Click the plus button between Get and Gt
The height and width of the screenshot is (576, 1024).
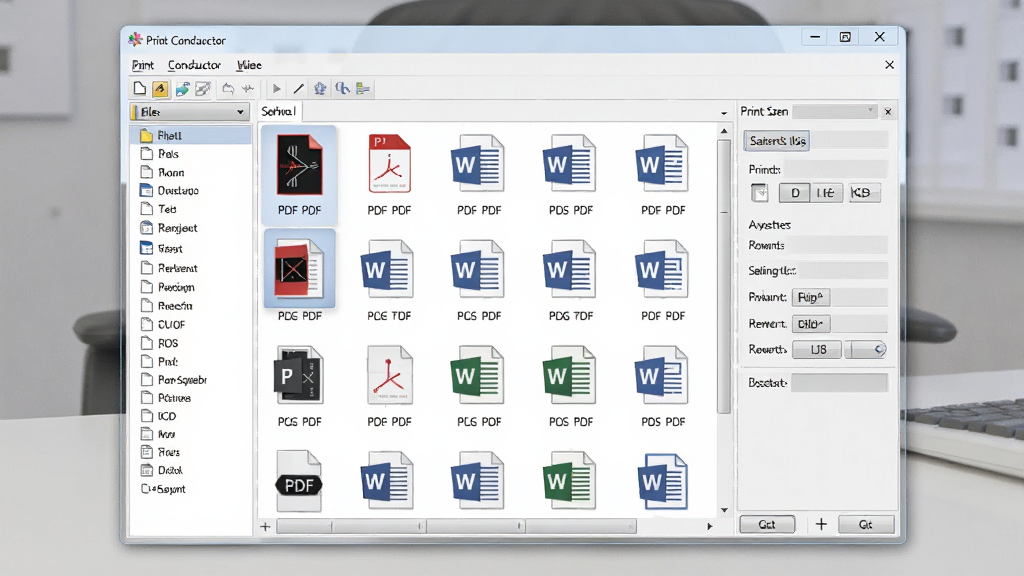(821, 524)
